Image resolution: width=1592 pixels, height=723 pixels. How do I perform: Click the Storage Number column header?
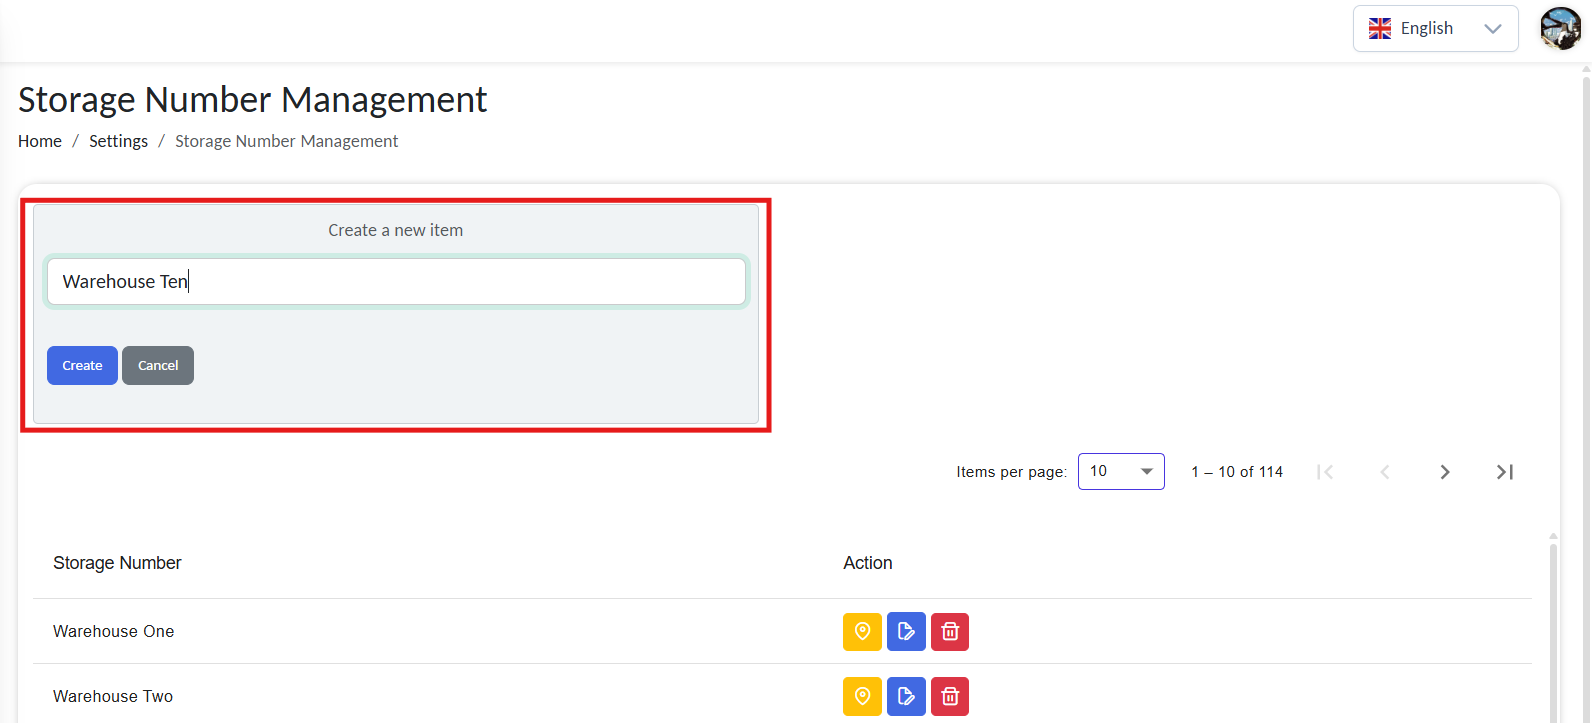pos(117,563)
